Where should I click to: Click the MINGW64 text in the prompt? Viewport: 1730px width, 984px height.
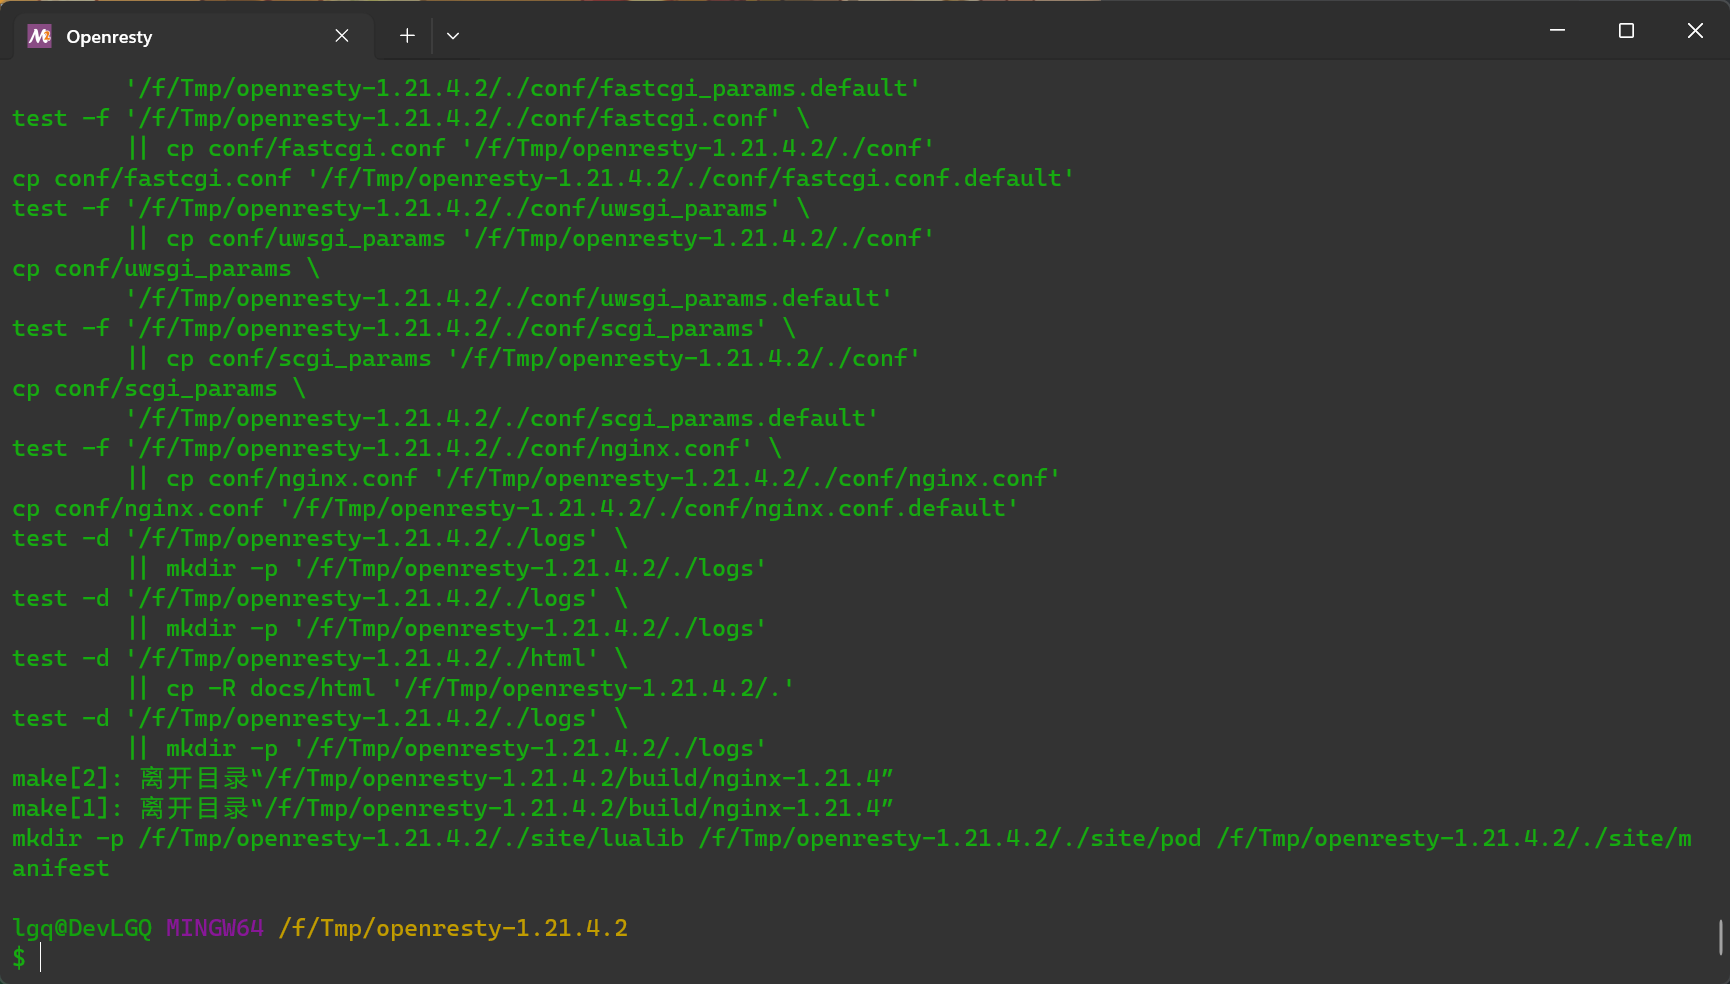click(x=215, y=928)
